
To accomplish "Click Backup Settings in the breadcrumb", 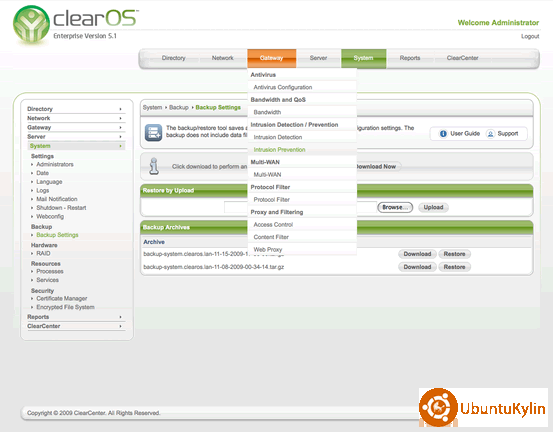I will coord(218,107).
